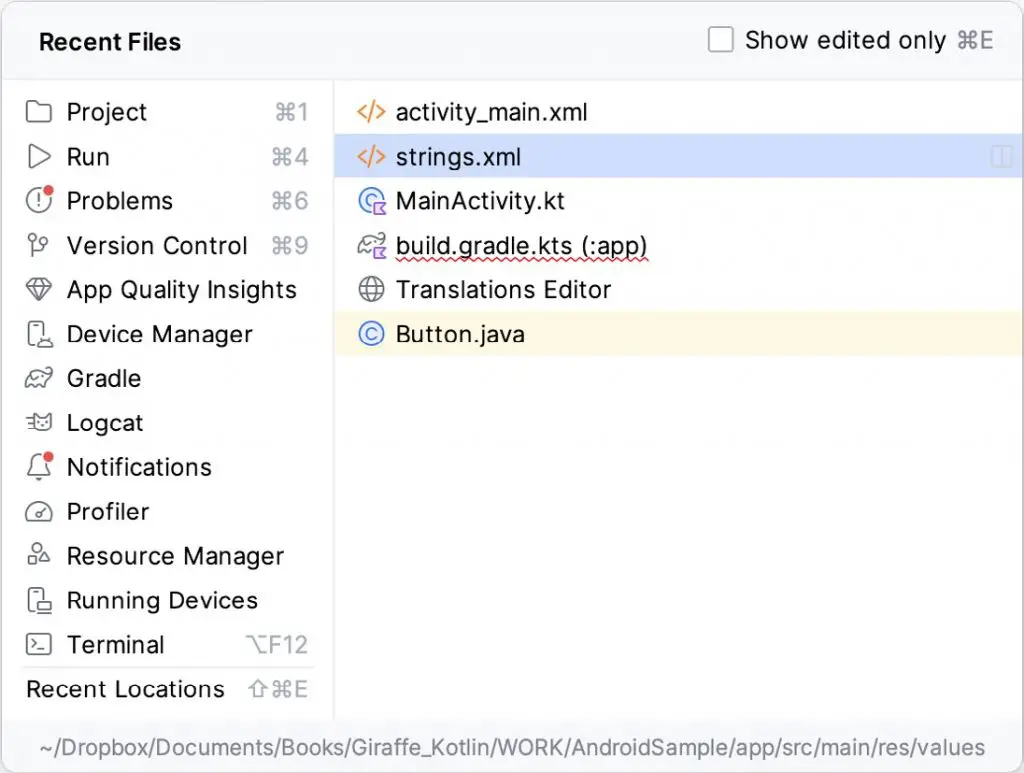
Task: Click the Gradle elephant icon
Action: pos(38,378)
